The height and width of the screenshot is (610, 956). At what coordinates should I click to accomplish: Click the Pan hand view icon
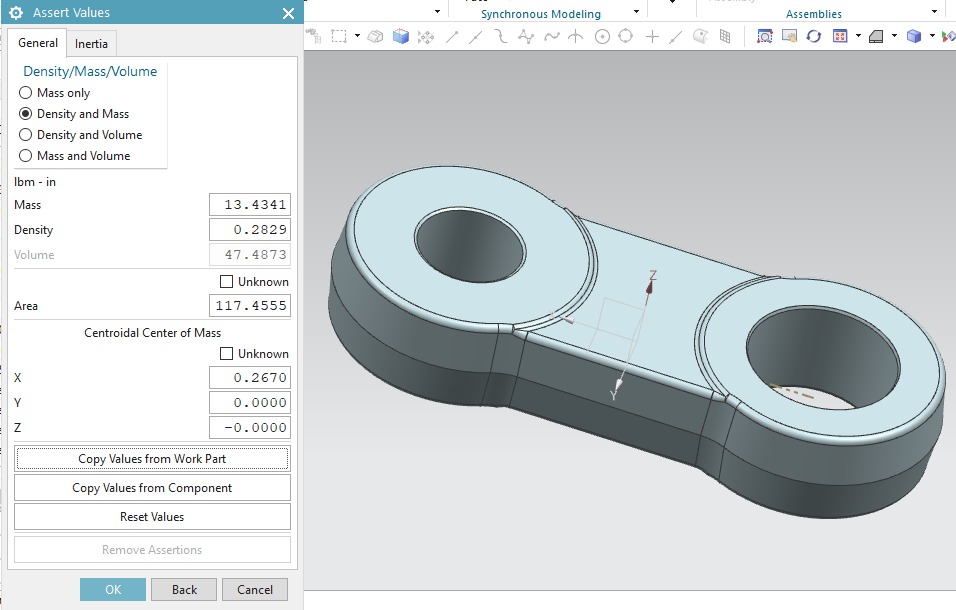(789, 36)
